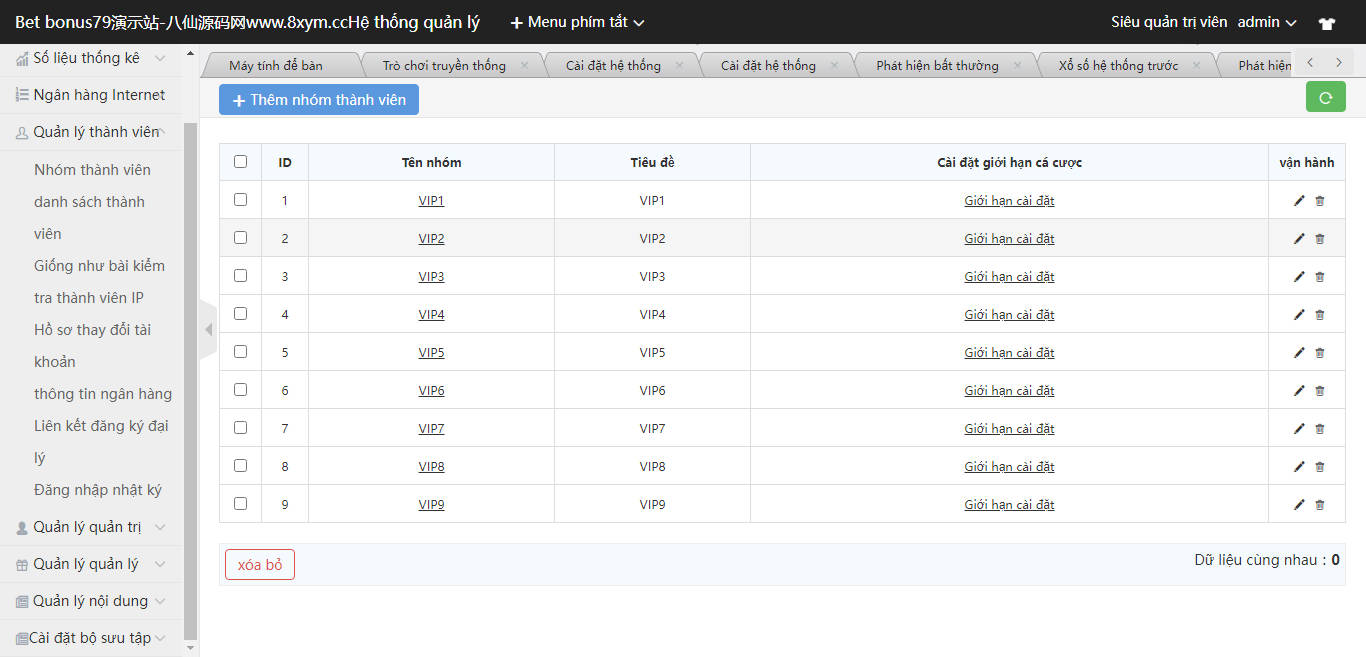Viewport: 1366px width, 657px height.
Task: Open thông tin ngân hàng sidebar item
Action: coord(103,394)
